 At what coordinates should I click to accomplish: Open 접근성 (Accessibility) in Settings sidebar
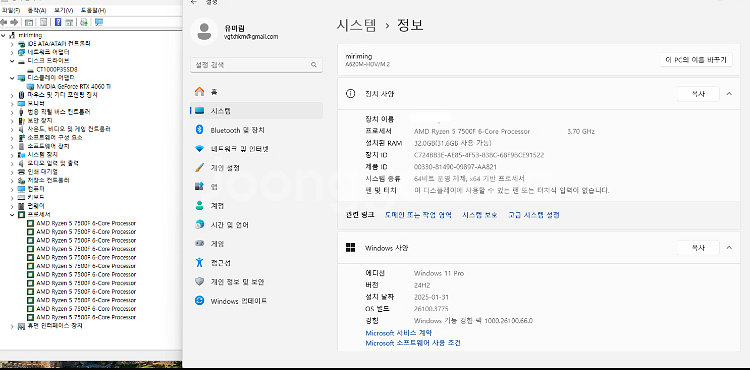click(x=256, y=262)
